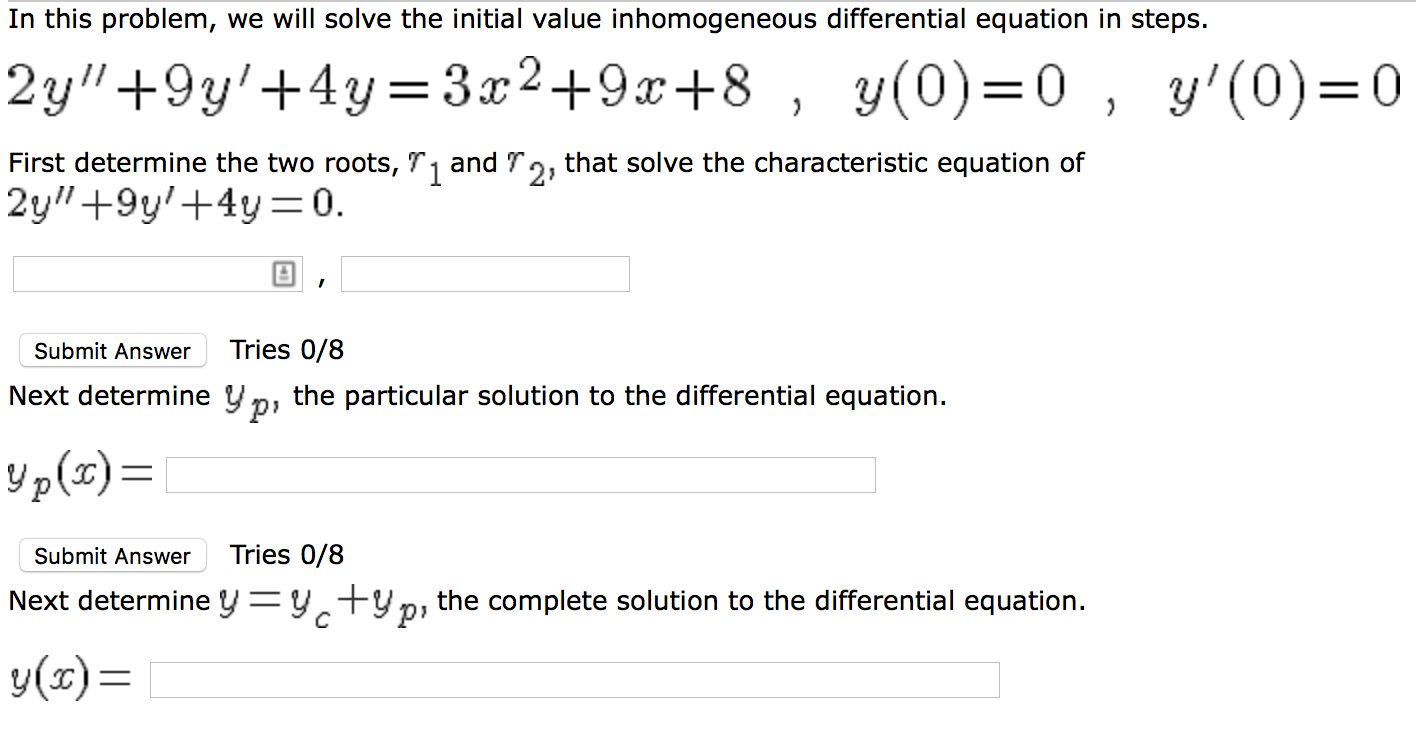
Task: Click the particular solution answer box
Action: [x=520, y=474]
